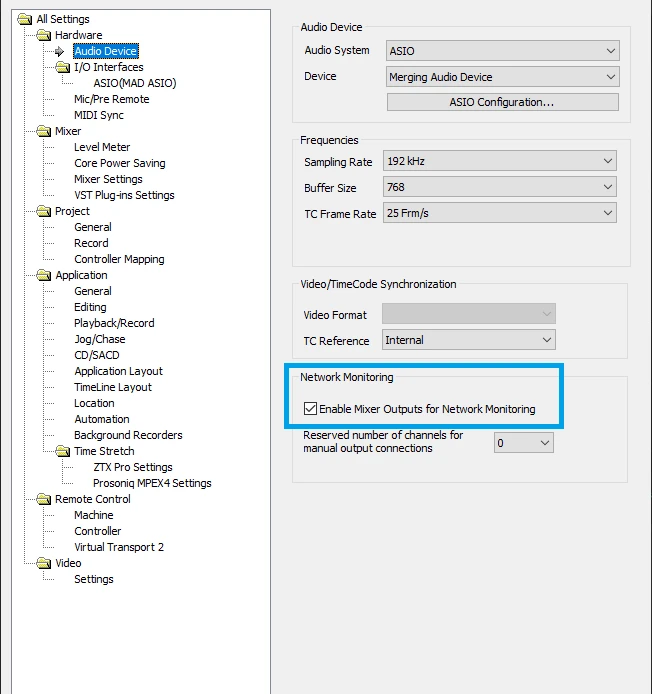Viewport: 652px width, 694px height.
Task: Open Mixer Settings page
Action: click(108, 179)
